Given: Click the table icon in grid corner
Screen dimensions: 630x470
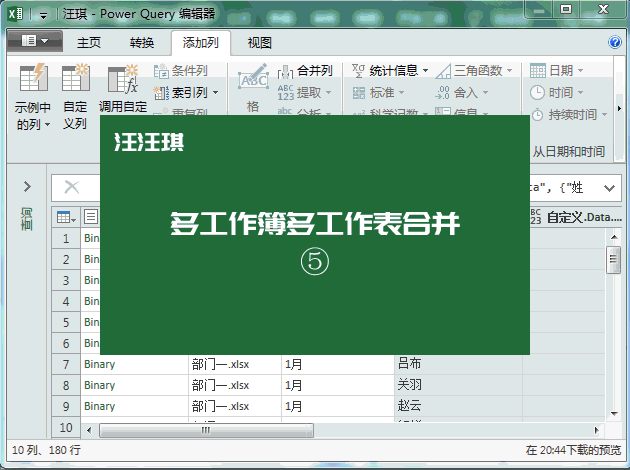Looking at the screenshot, I should click(x=66, y=217).
